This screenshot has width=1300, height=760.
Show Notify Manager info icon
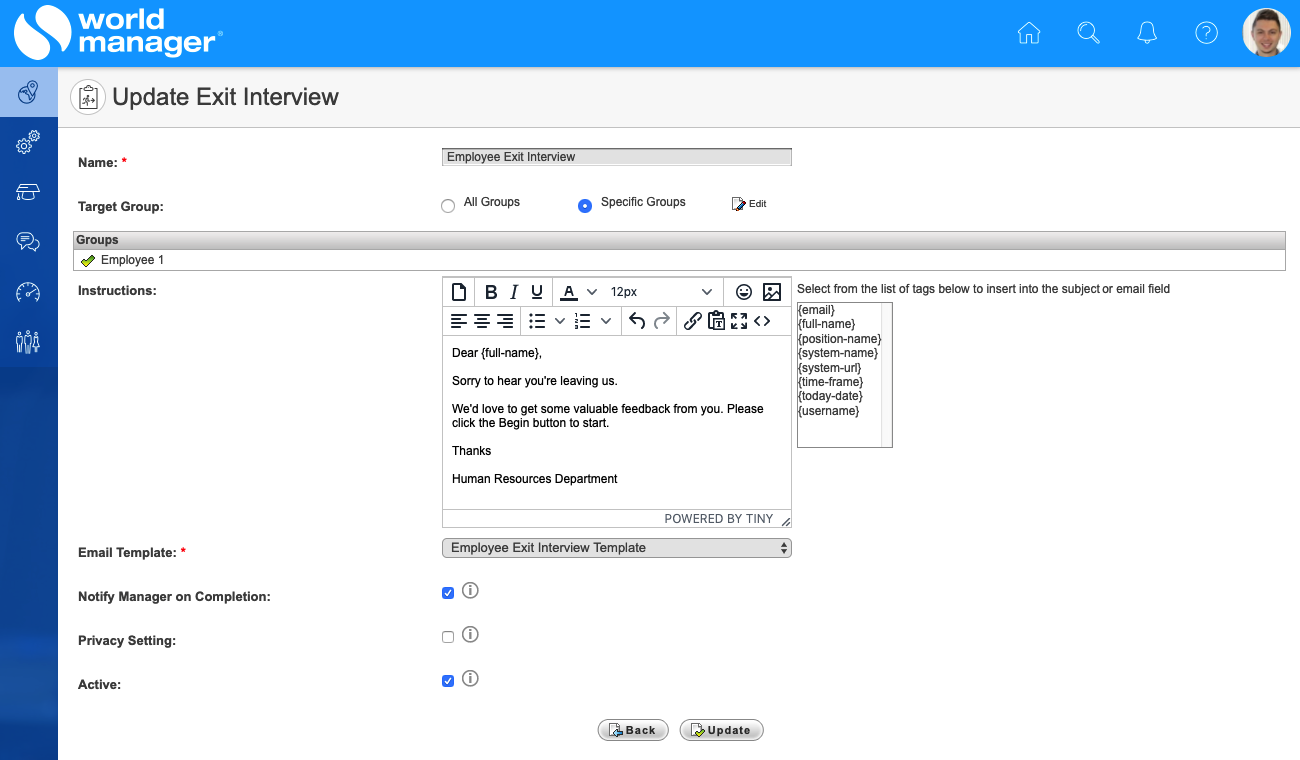(470, 590)
